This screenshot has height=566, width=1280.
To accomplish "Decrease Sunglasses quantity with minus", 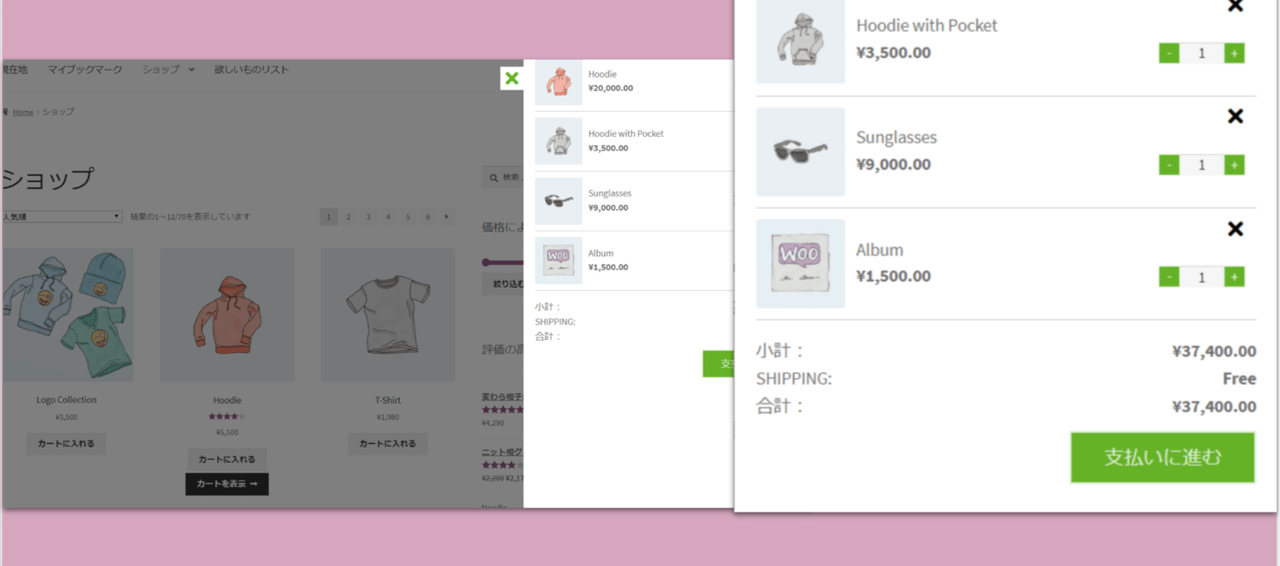I will [1169, 165].
